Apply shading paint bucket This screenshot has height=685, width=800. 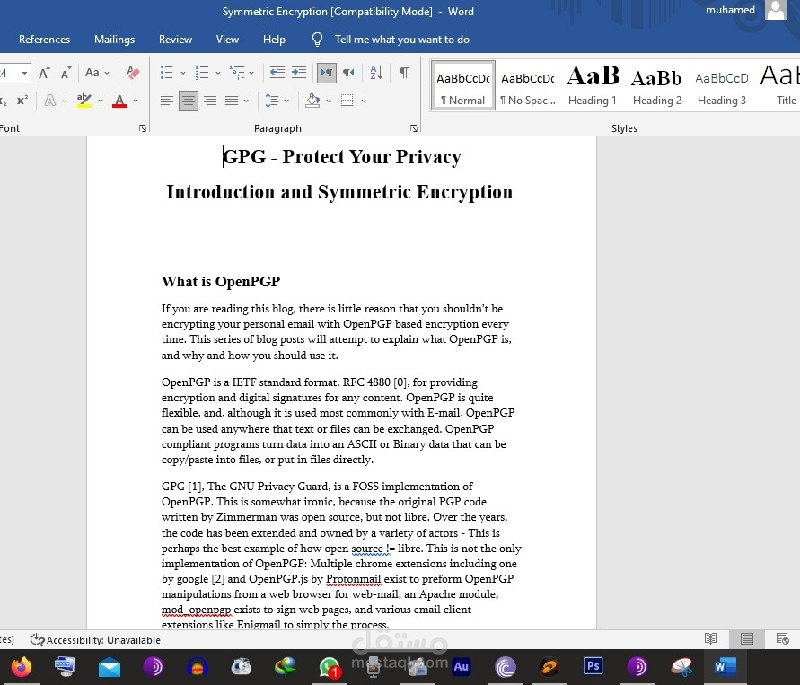coord(312,100)
